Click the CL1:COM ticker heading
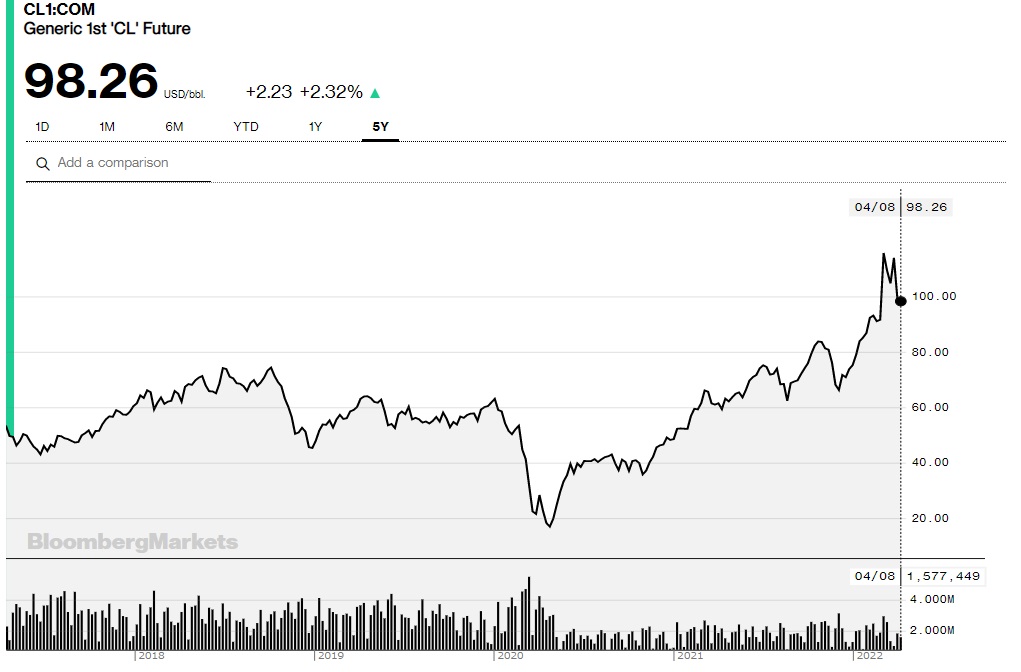Viewport: 1021px width, 672px height. click(60, 10)
